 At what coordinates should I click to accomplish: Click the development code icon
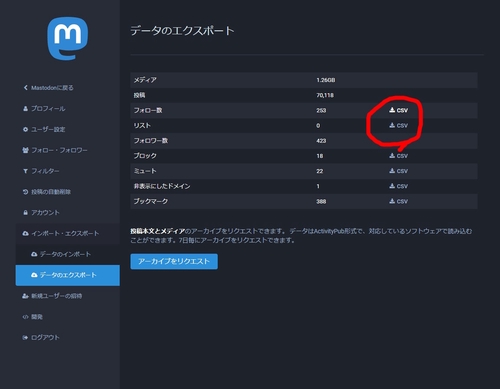[x=25, y=317]
